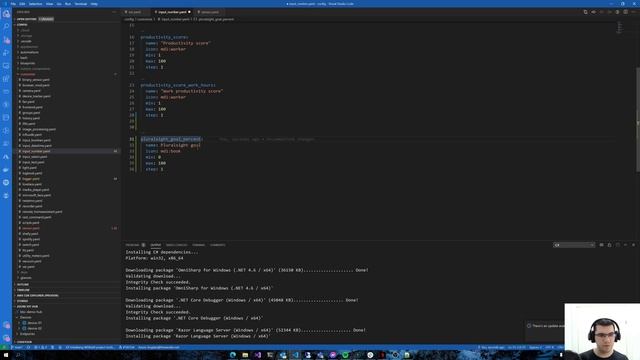
Task: Switch to the sensor.yaml editor tab
Action: coord(209,12)
